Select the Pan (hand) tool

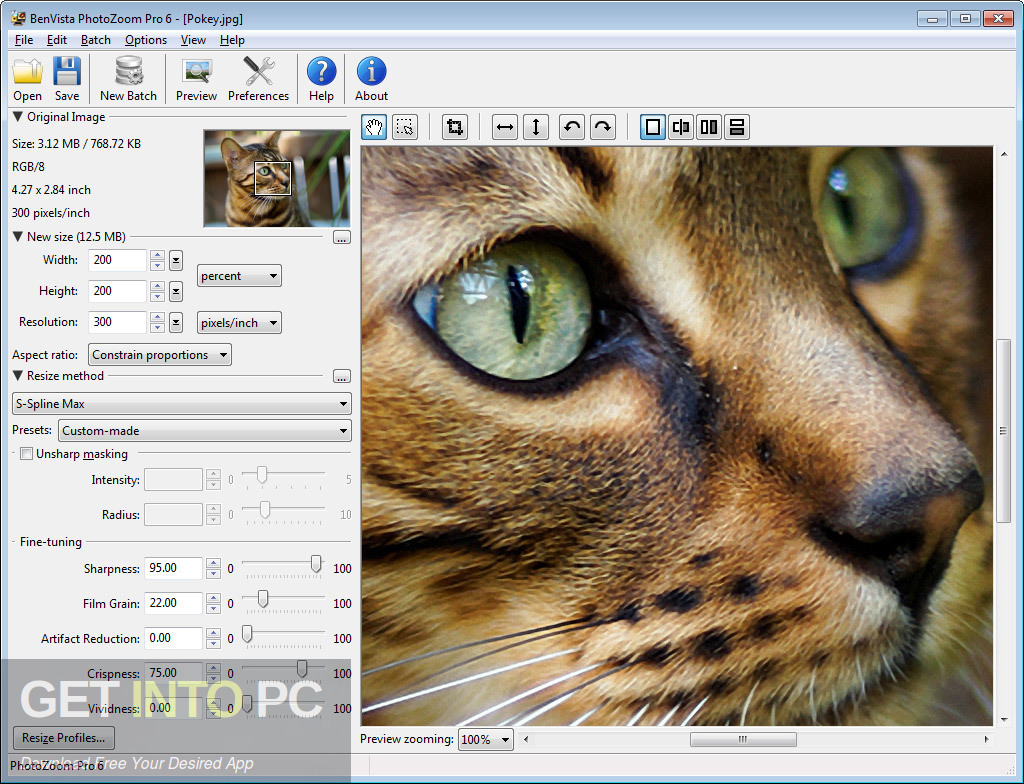[372, 126]
